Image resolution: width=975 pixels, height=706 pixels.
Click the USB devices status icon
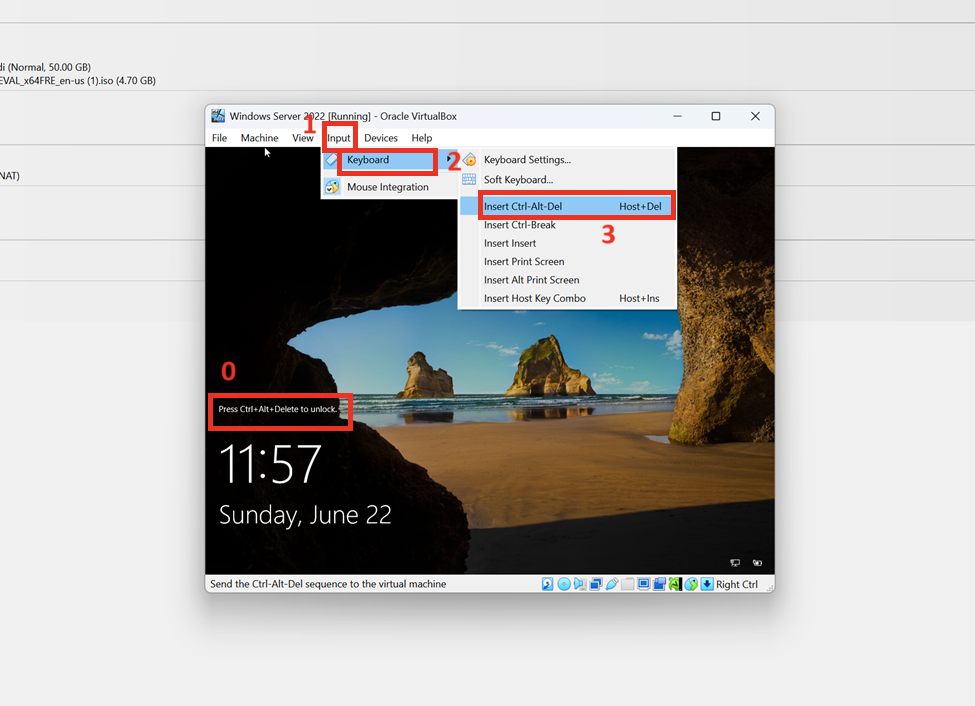point(612,584)
